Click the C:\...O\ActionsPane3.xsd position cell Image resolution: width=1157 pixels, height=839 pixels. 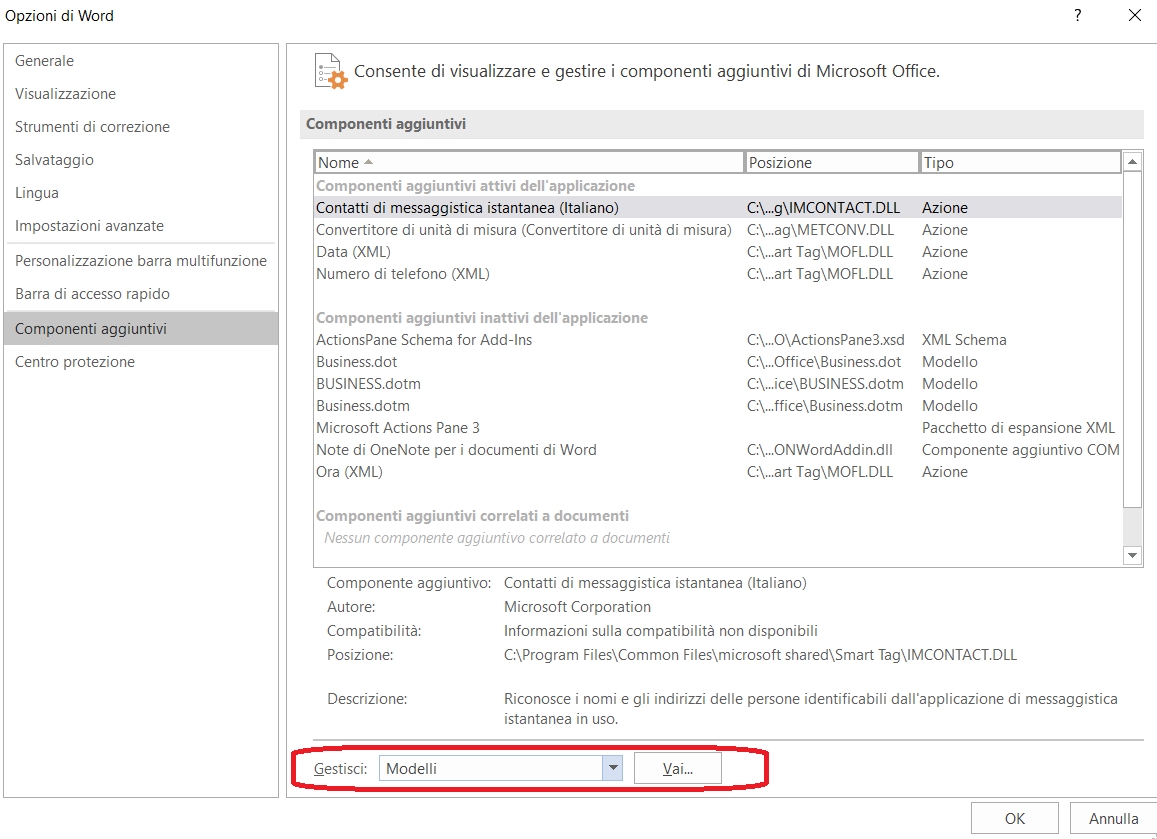826,339
